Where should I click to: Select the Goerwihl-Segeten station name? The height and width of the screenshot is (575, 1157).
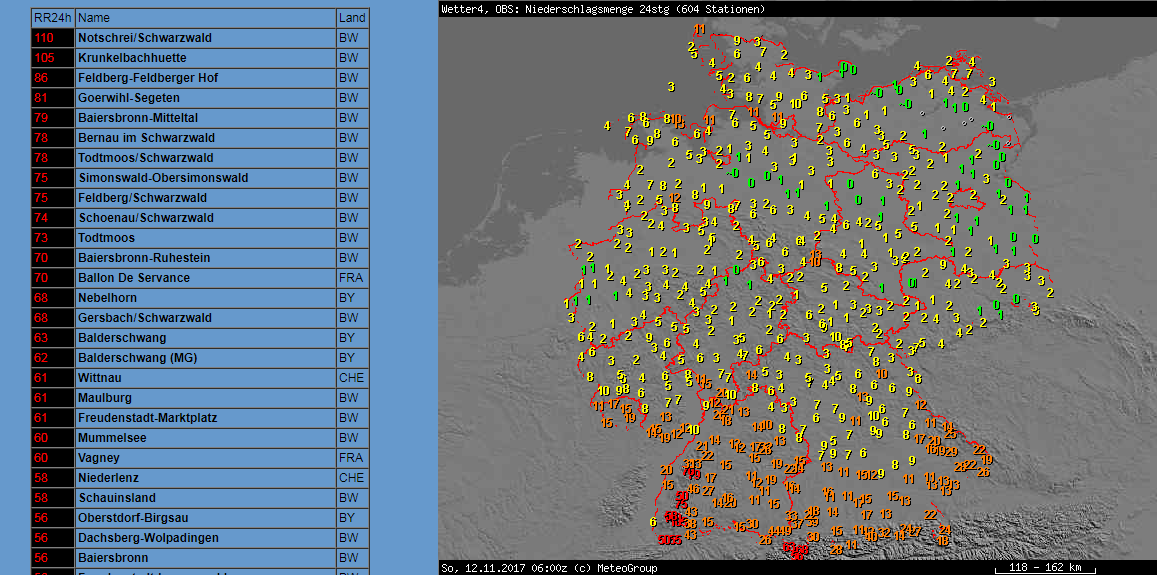(128, 97)
